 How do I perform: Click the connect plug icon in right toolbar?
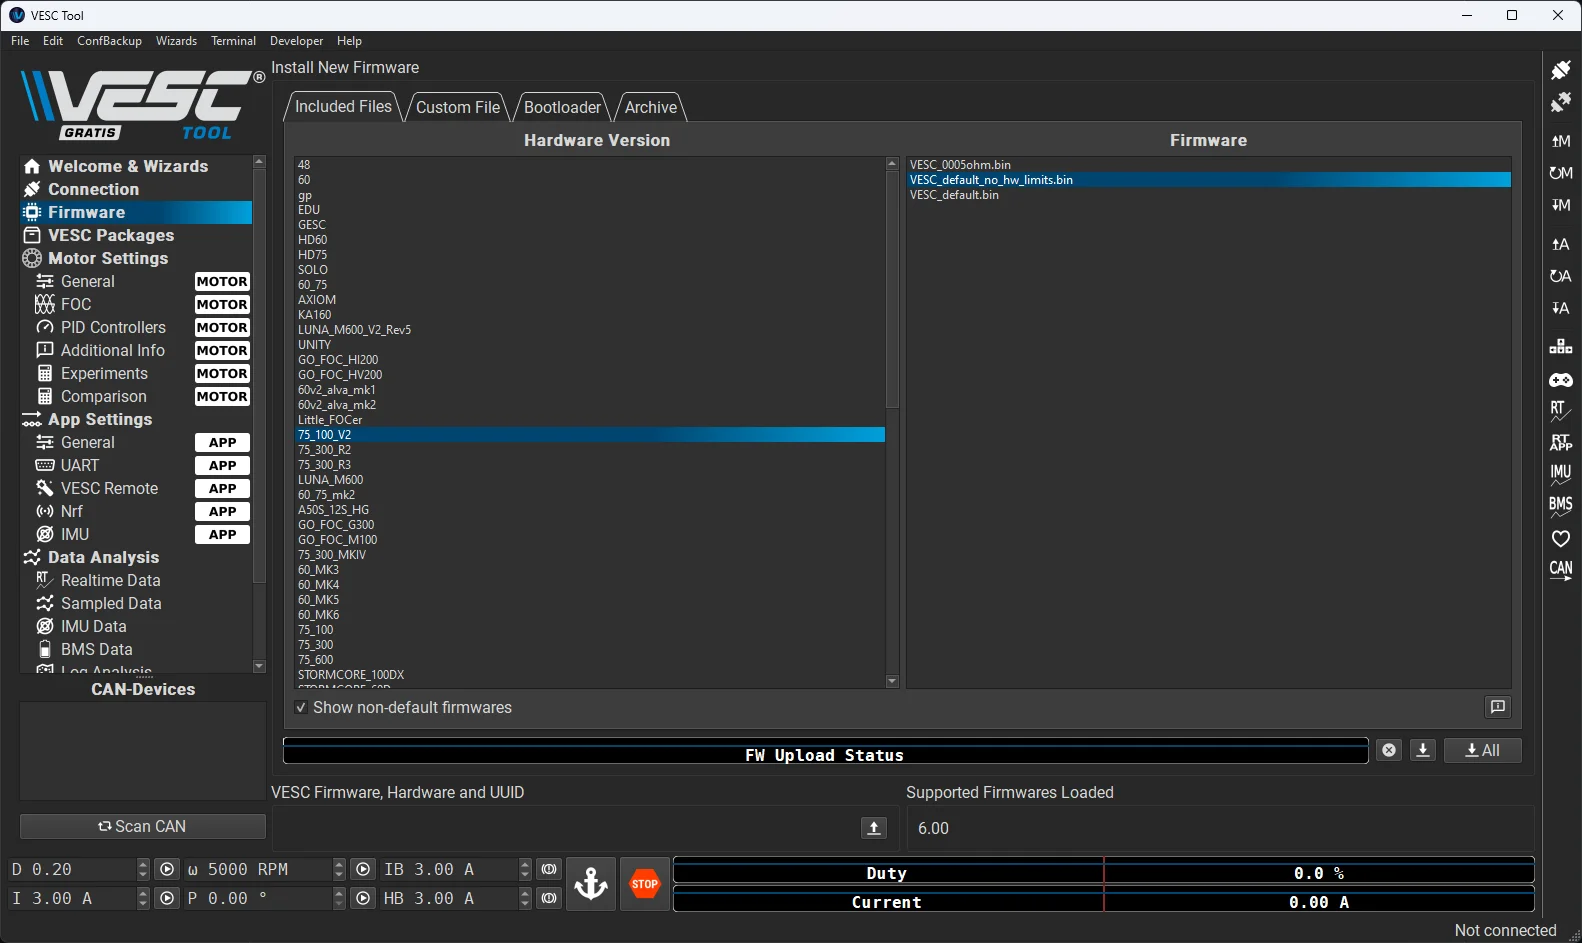(x=1560, y=70)
